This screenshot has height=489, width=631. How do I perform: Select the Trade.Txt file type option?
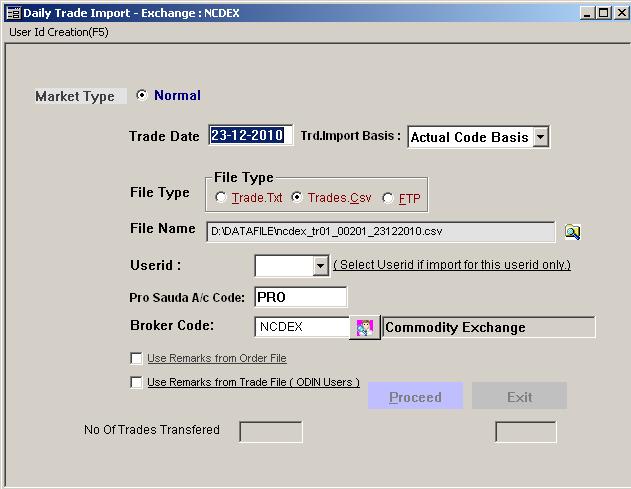221,198
